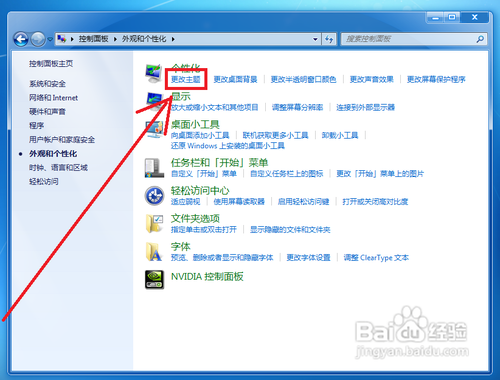Click the 向桌面添加小工具 link
Screen dimensions: 500x380
point(200,135)
